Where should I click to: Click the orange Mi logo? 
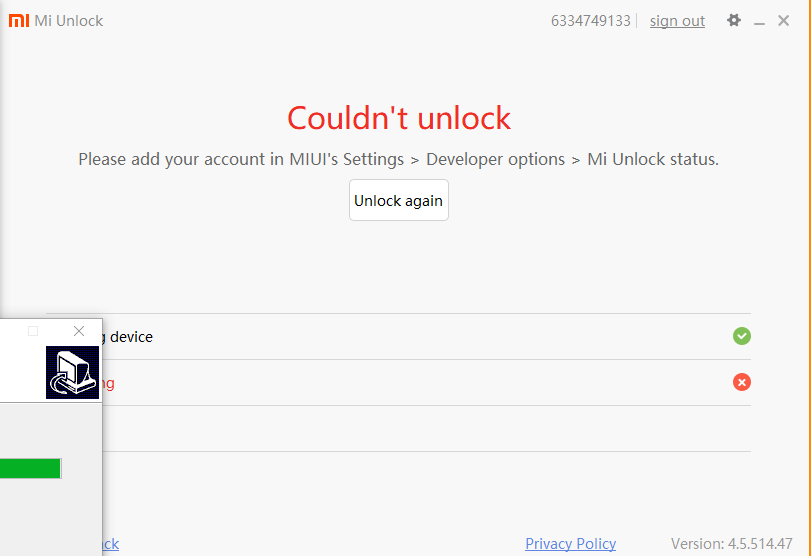coord(19,20)
